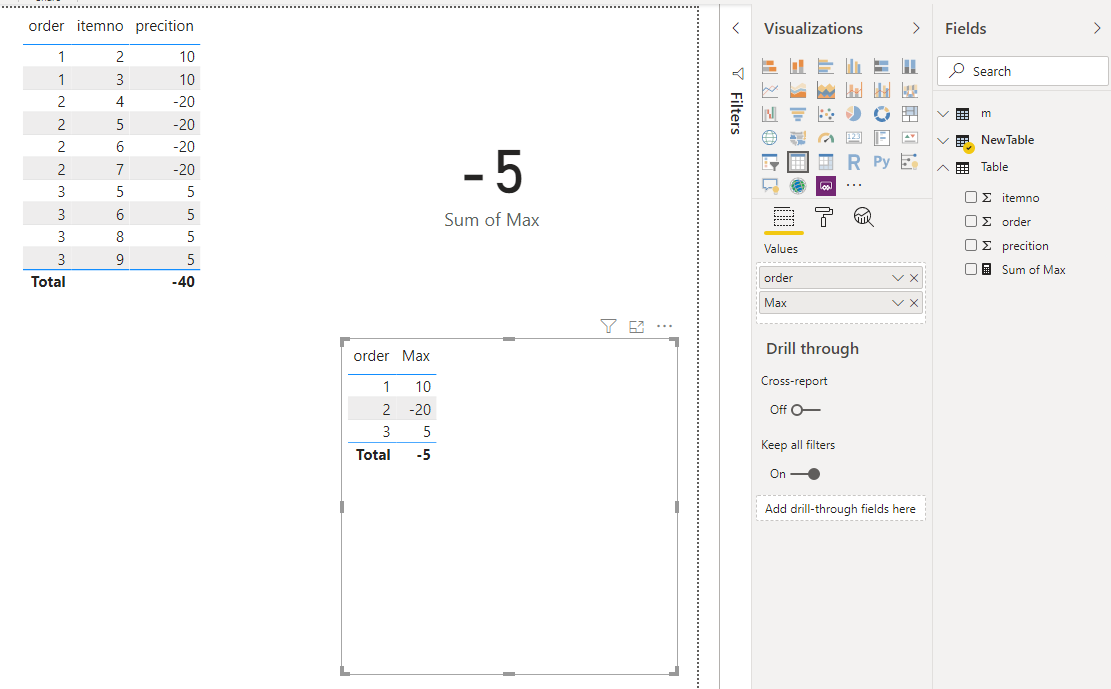1111x689 pixels.
Task: Select the filled map visual
Action: click(798, 138)
